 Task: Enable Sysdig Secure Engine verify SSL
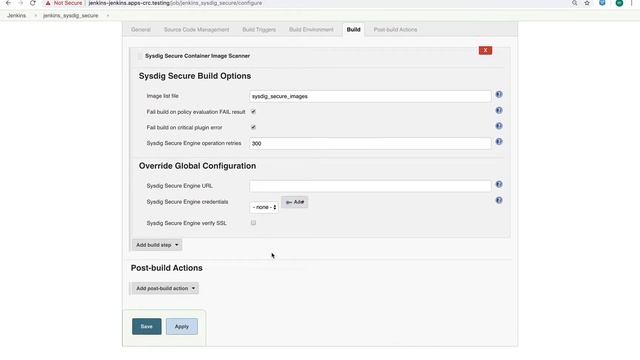pos(253,222)
